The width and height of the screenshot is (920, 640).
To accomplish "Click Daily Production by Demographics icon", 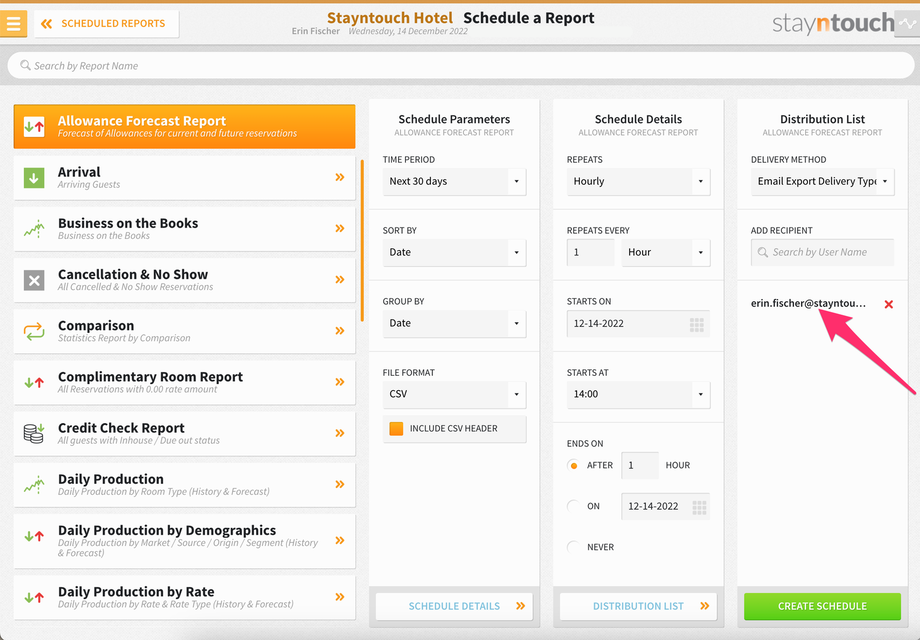I will (34, 536).
